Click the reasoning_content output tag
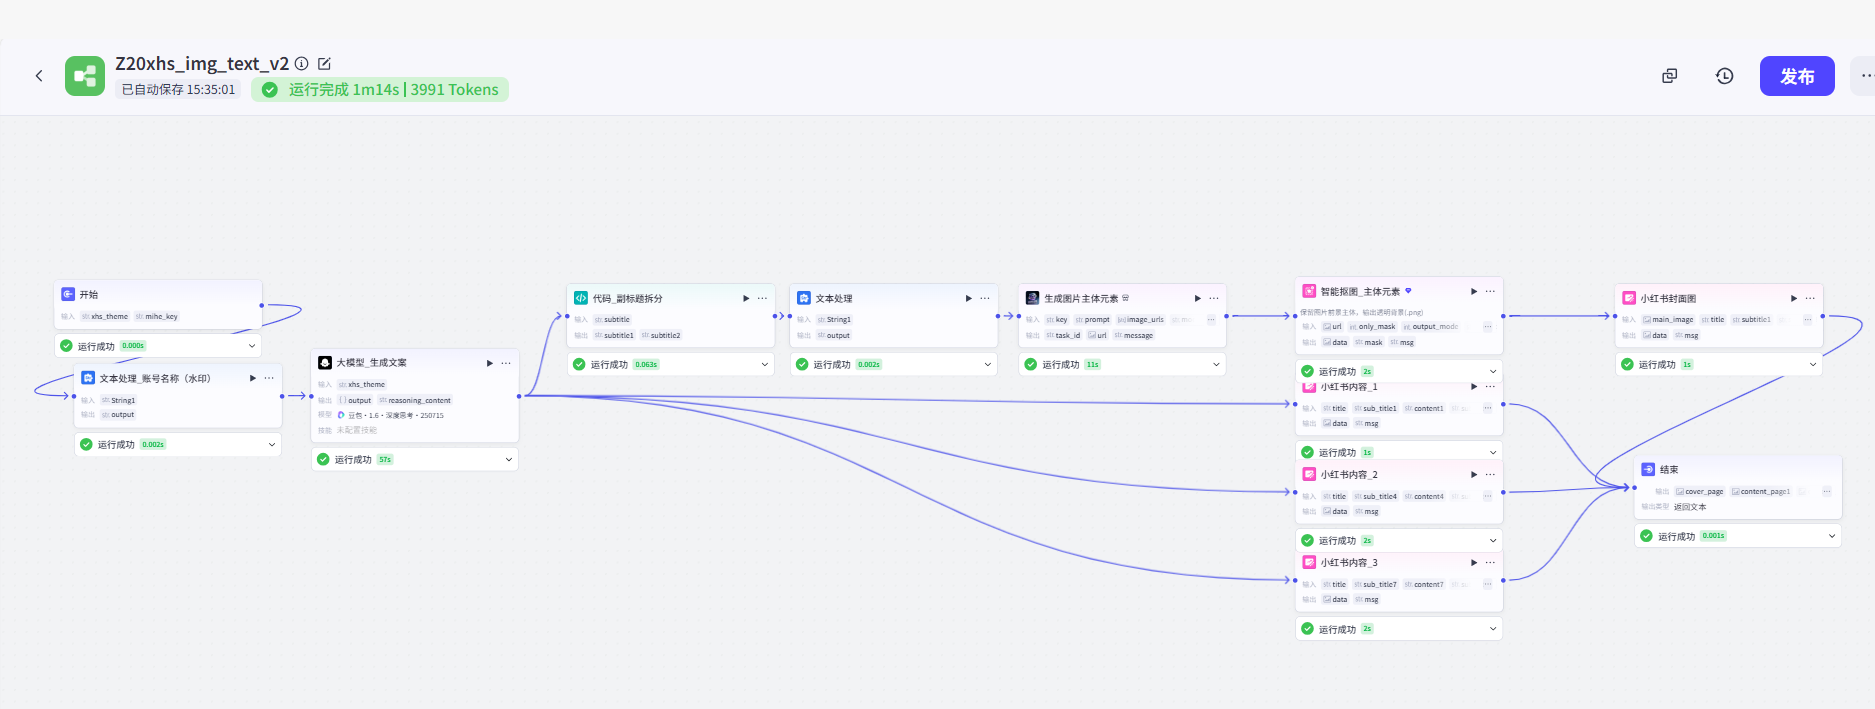1875x709 pixels. click(x=415, y=400)
